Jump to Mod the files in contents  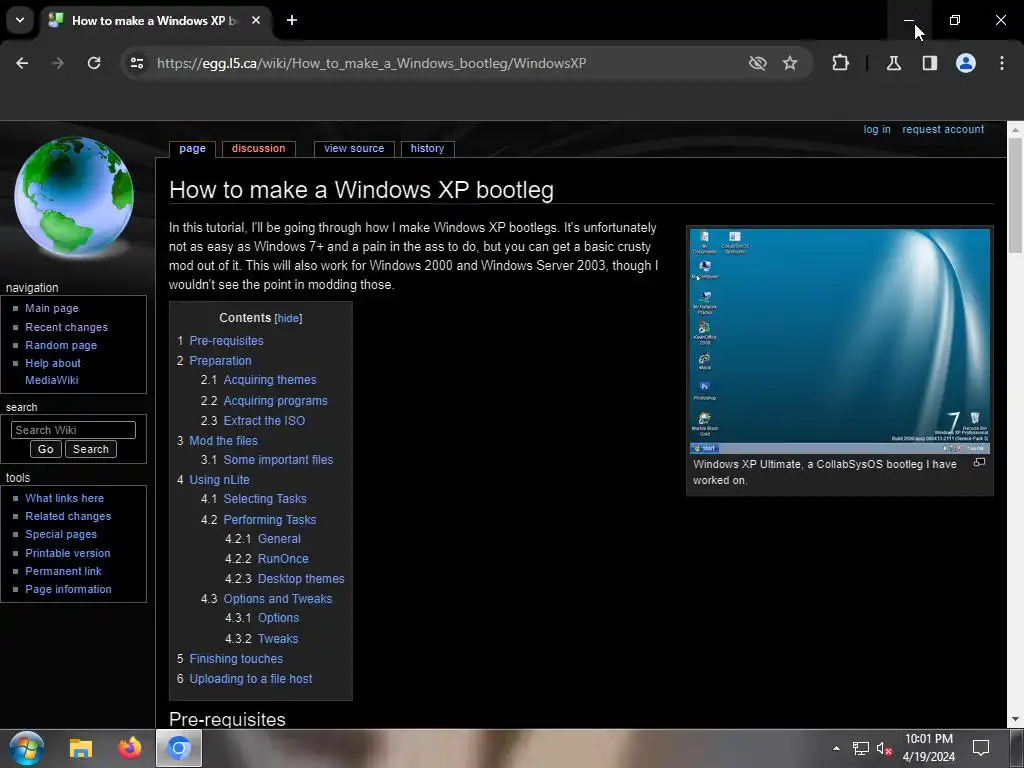tap(223, 441)
